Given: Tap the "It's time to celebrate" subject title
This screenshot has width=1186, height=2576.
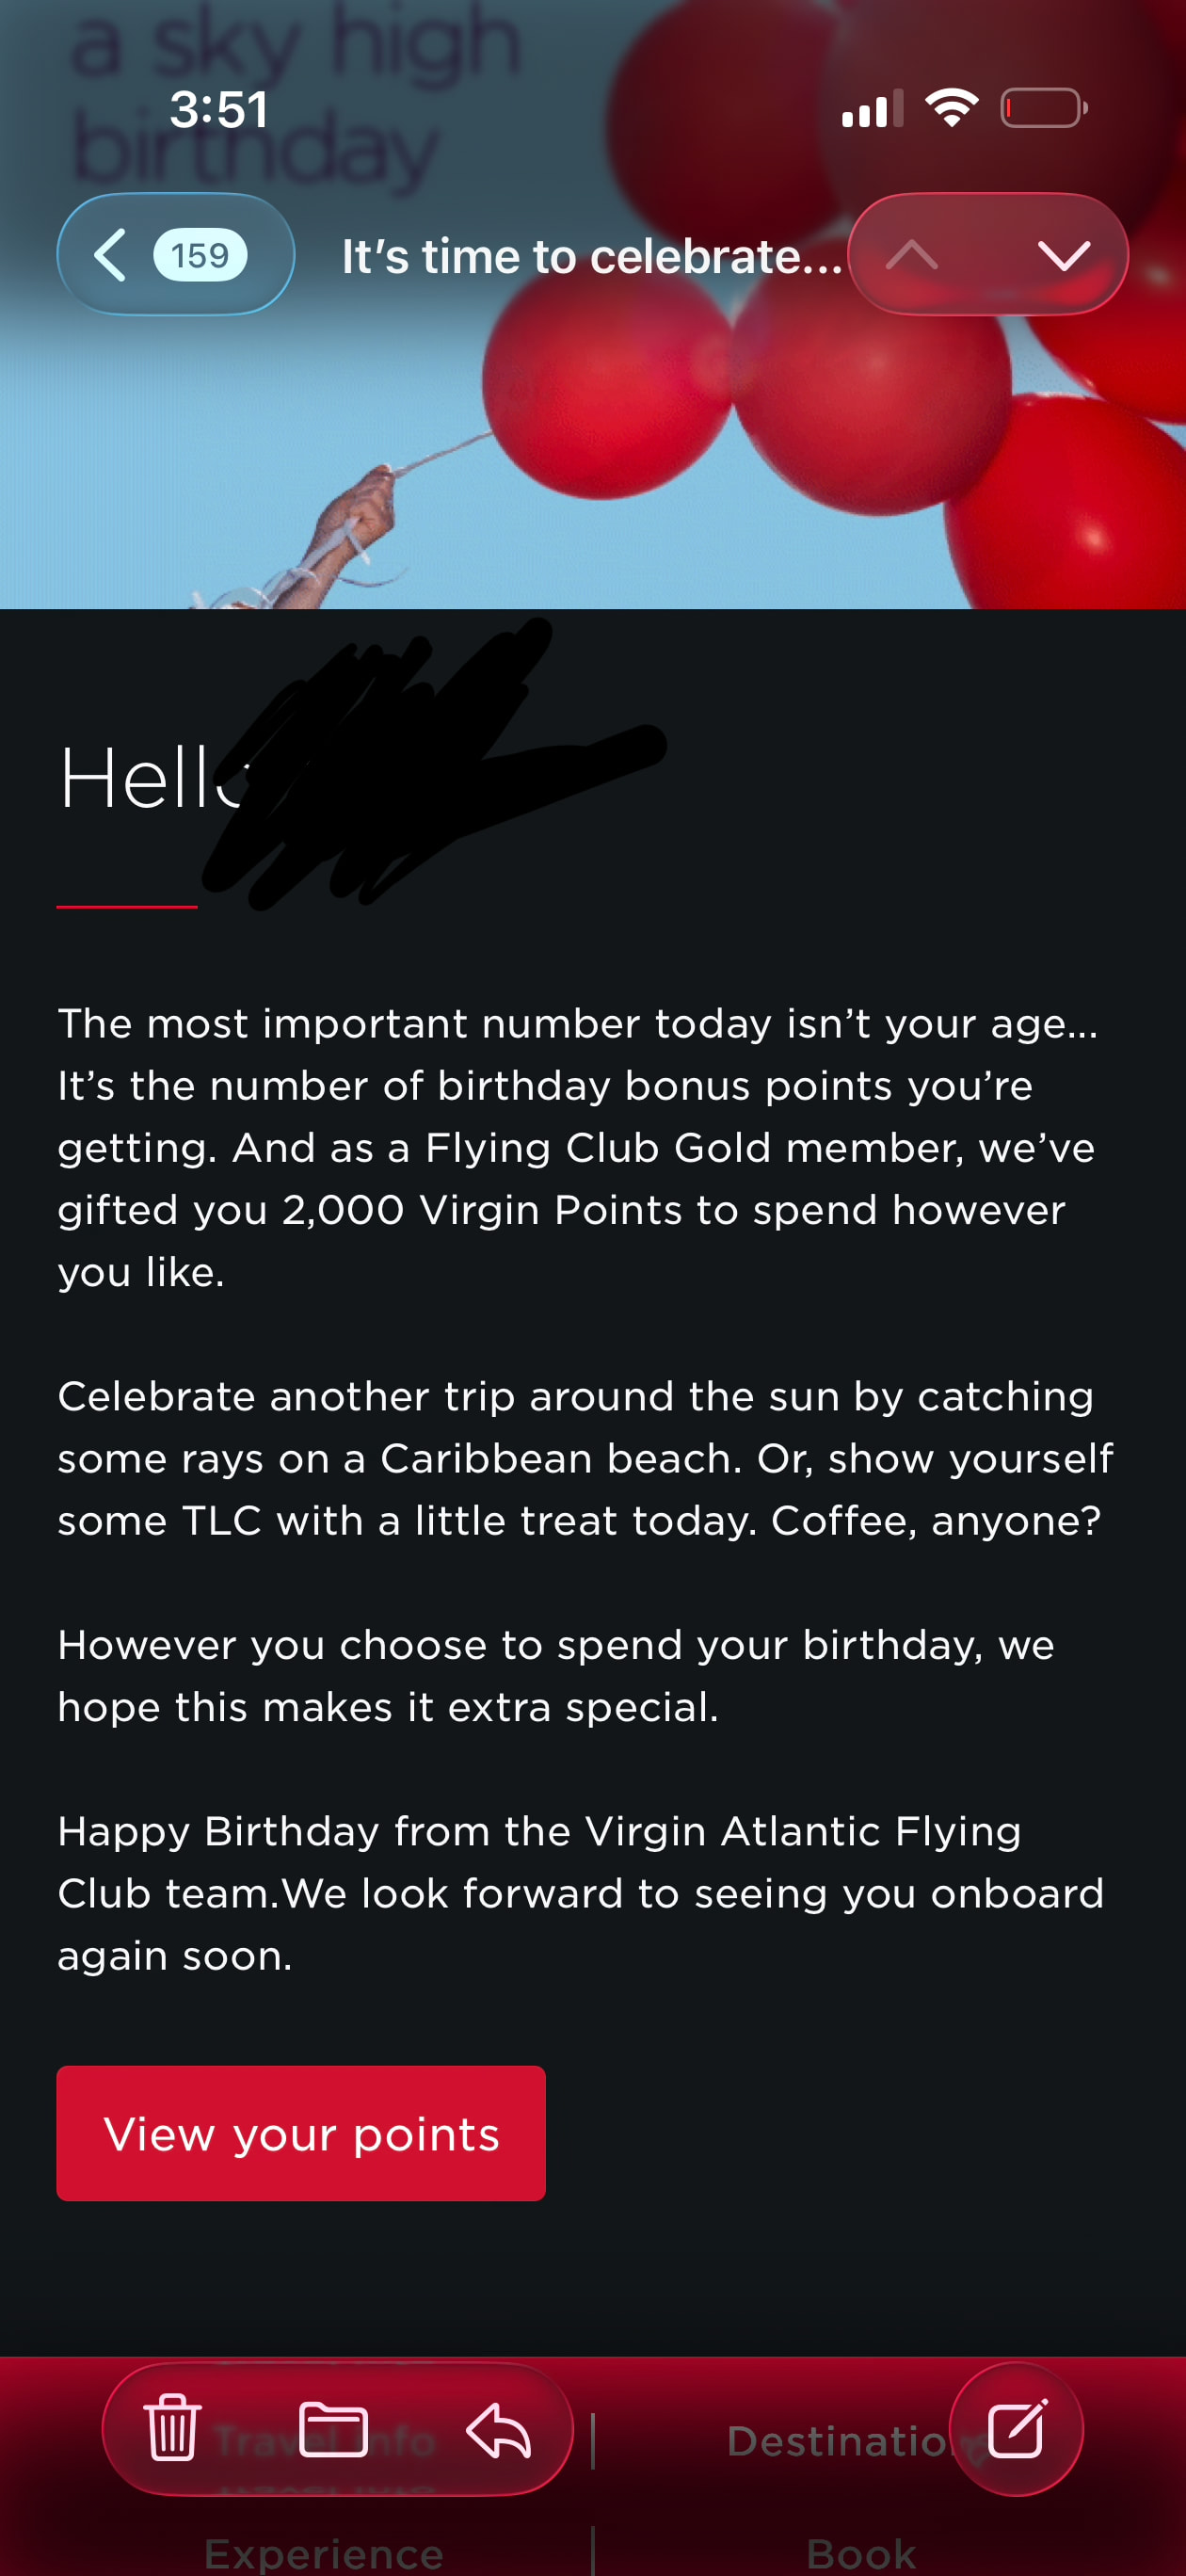Looking at the screenshot, I should [x=592, y=257].
